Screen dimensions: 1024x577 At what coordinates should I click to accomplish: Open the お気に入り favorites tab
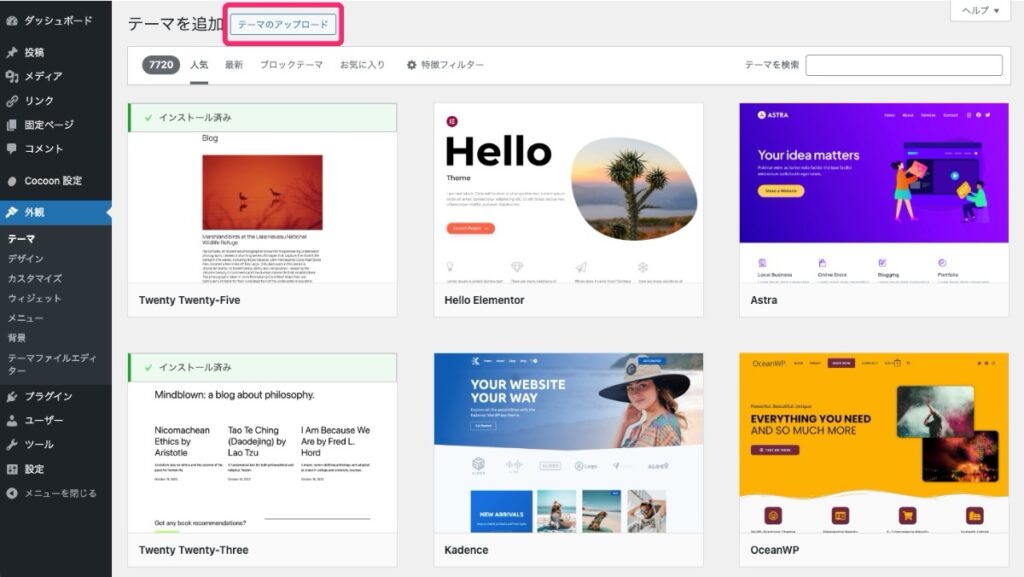tap(362, 65)
